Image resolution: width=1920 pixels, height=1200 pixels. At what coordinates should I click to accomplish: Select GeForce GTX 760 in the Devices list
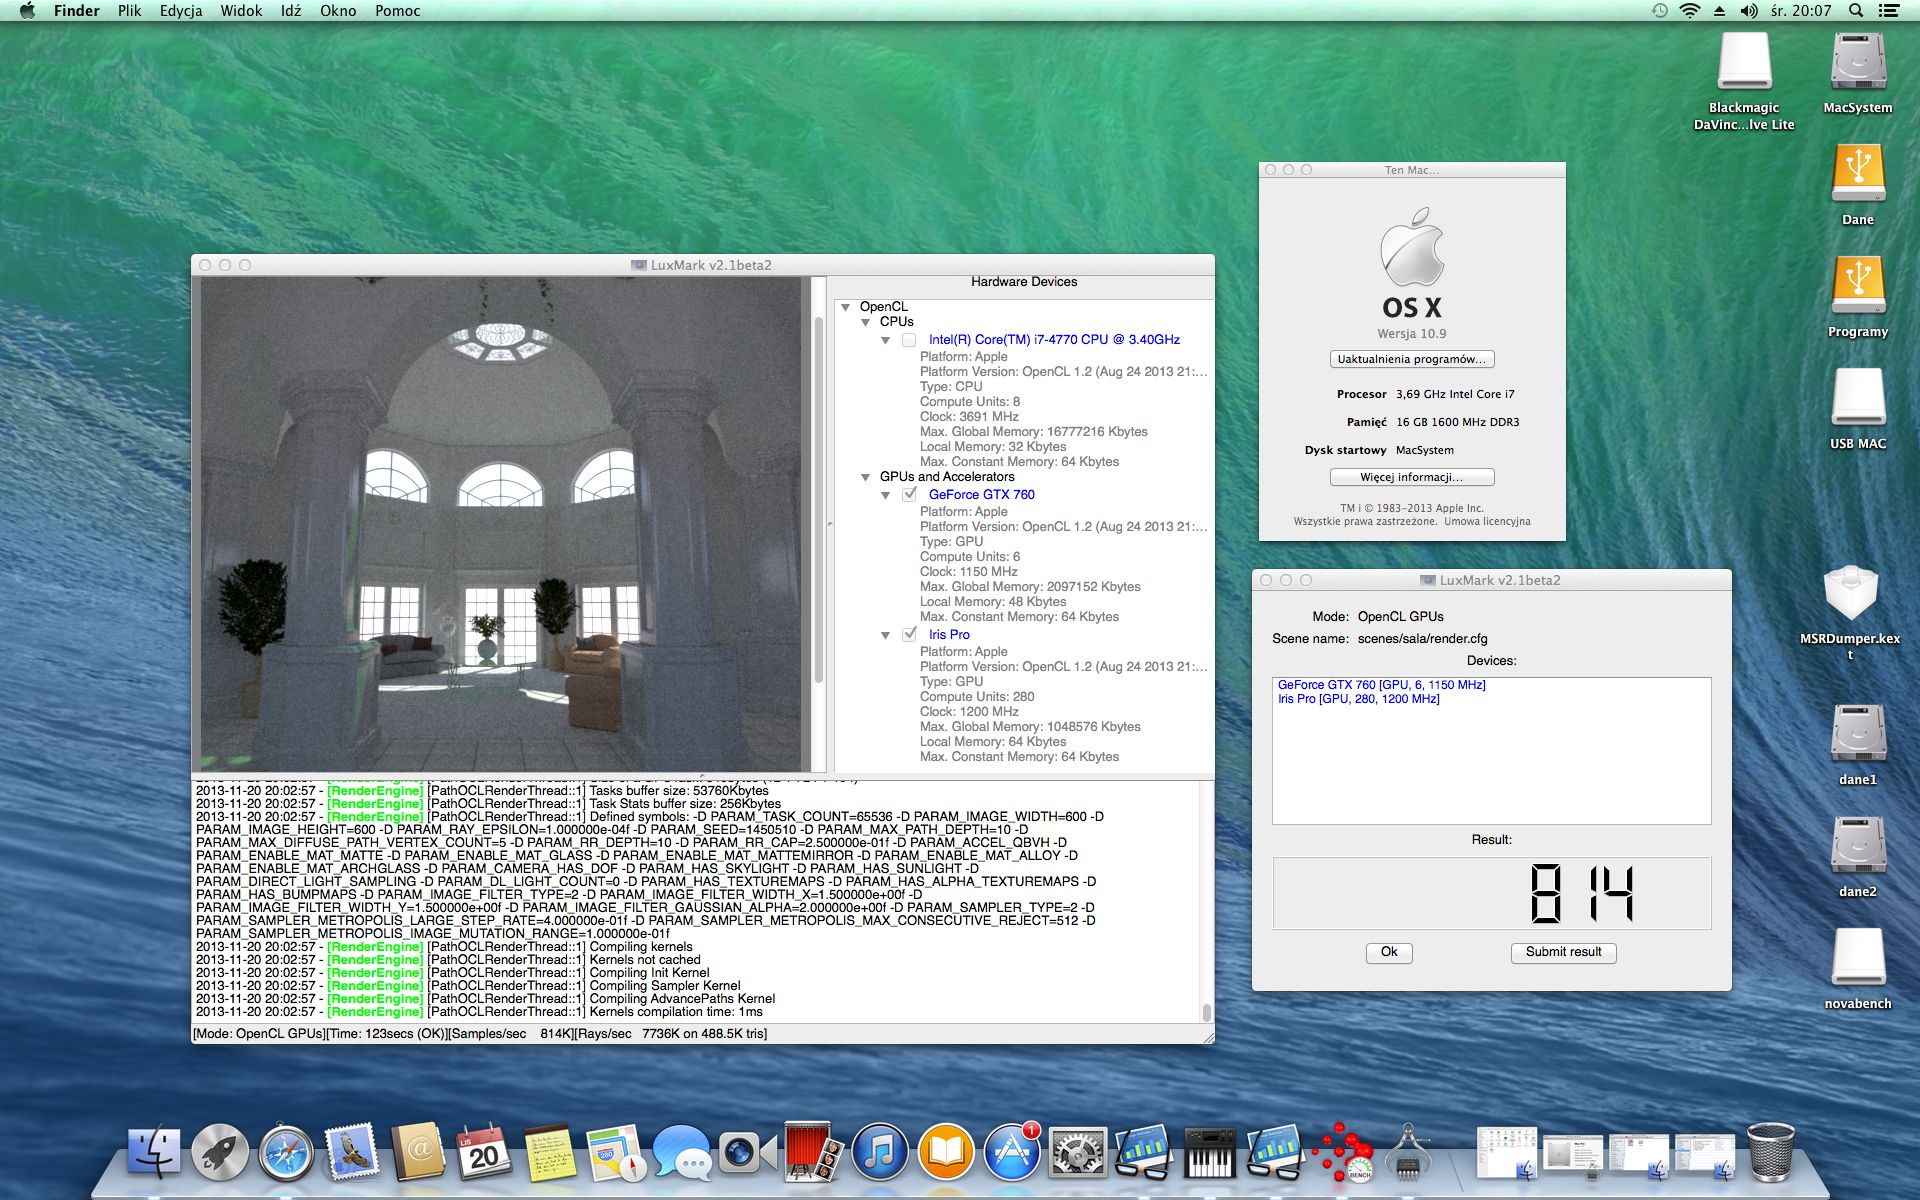(x=1381, y=685)
